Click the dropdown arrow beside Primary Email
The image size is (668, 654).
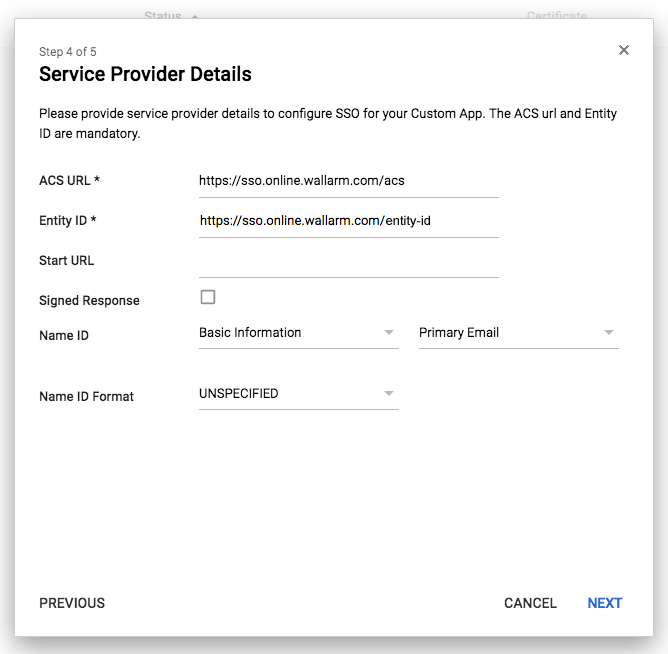pos(609,332)
